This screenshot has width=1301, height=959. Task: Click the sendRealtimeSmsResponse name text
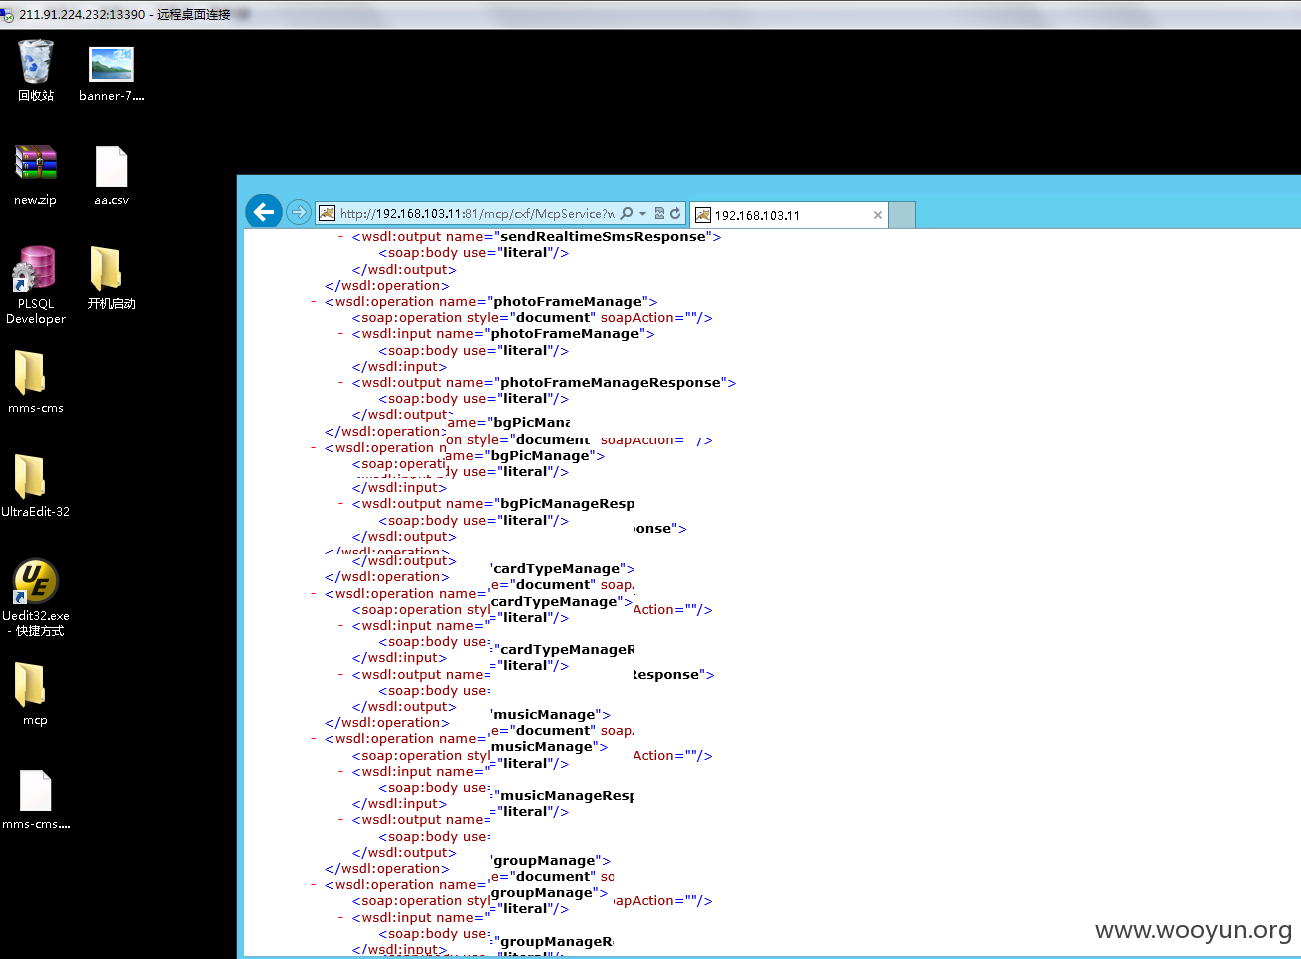coord(603,237)
